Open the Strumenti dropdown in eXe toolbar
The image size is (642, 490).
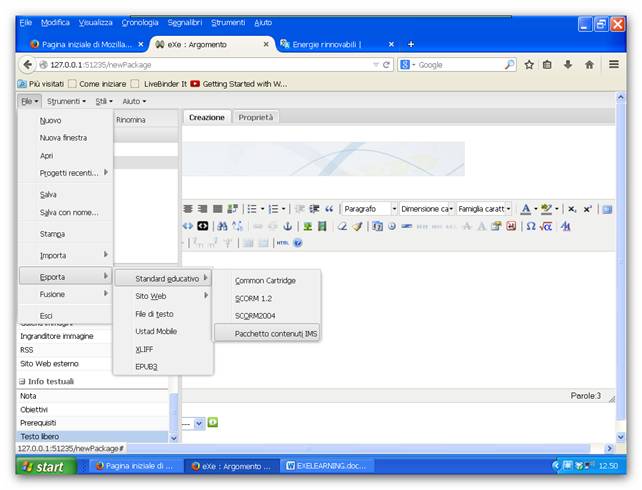coord(66,101)
